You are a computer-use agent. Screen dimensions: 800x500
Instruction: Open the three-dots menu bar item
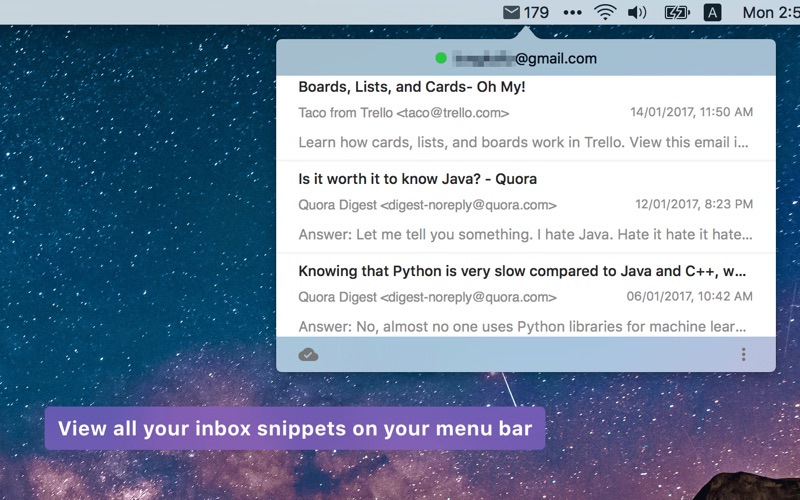572,13
